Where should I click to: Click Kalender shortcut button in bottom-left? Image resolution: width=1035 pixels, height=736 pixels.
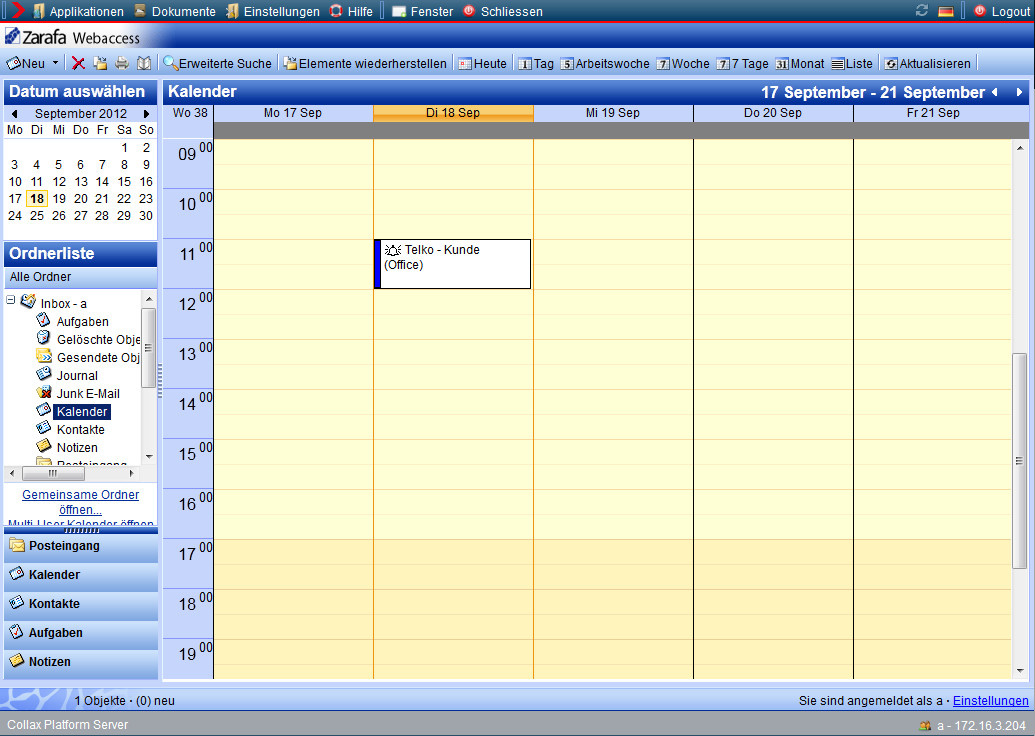81,575
